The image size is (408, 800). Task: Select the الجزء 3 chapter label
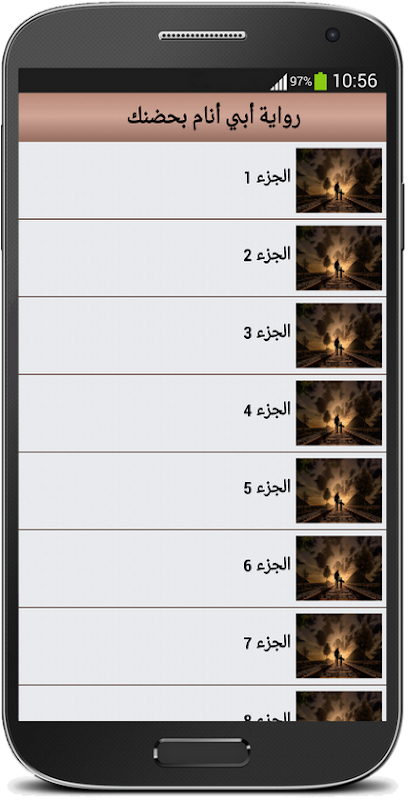tap(267, 333)
